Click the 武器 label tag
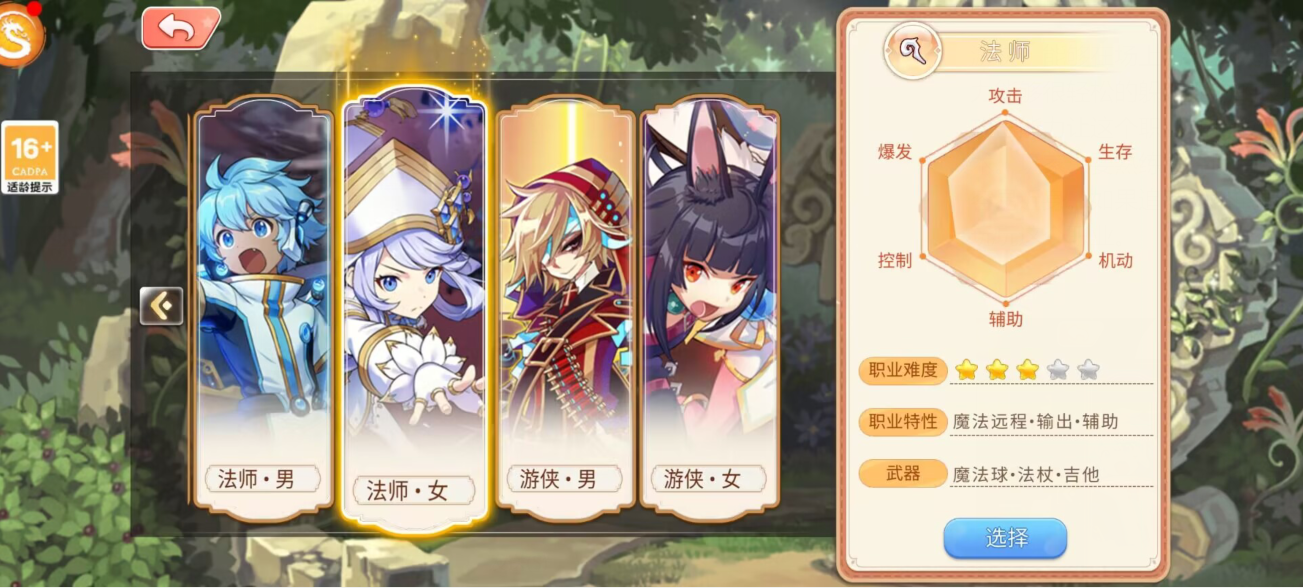Viewport: 1303px width, 588px height. point(903,473)
